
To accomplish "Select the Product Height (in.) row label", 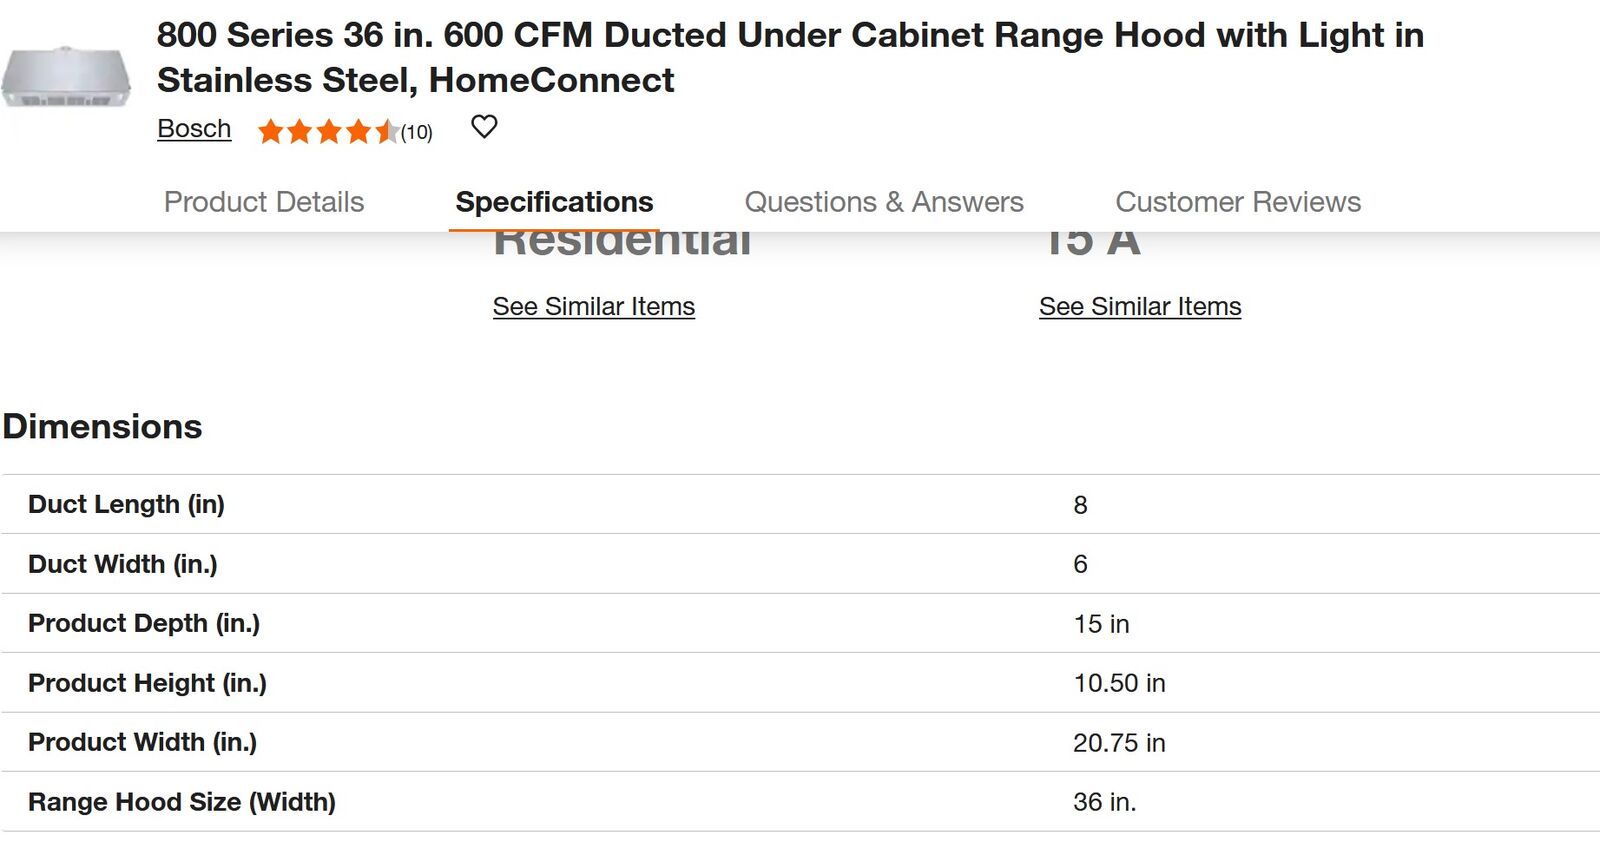I will coord(147,683).
